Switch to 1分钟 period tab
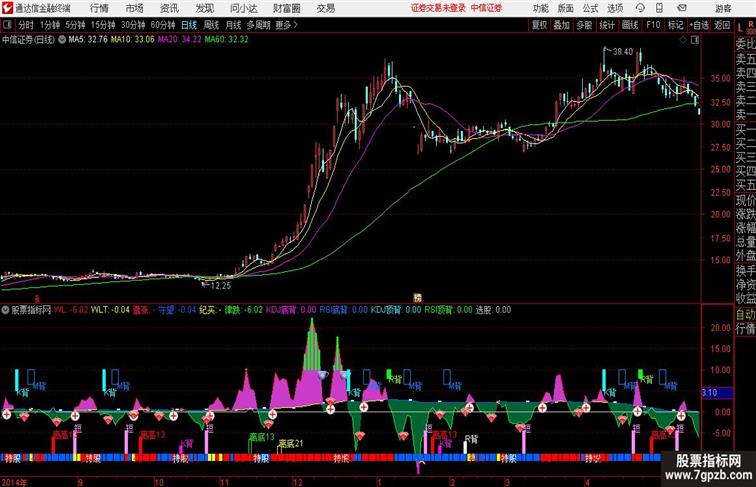 click(50, 25)
